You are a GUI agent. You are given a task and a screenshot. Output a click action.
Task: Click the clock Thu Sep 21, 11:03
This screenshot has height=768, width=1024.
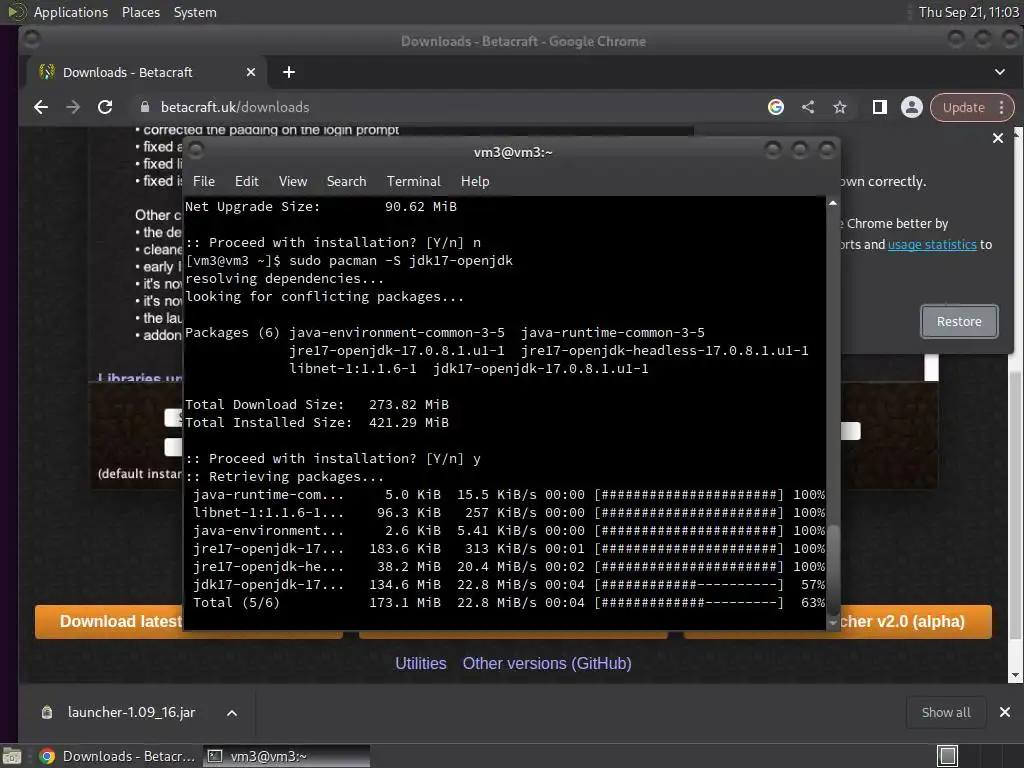click(968, 12)
